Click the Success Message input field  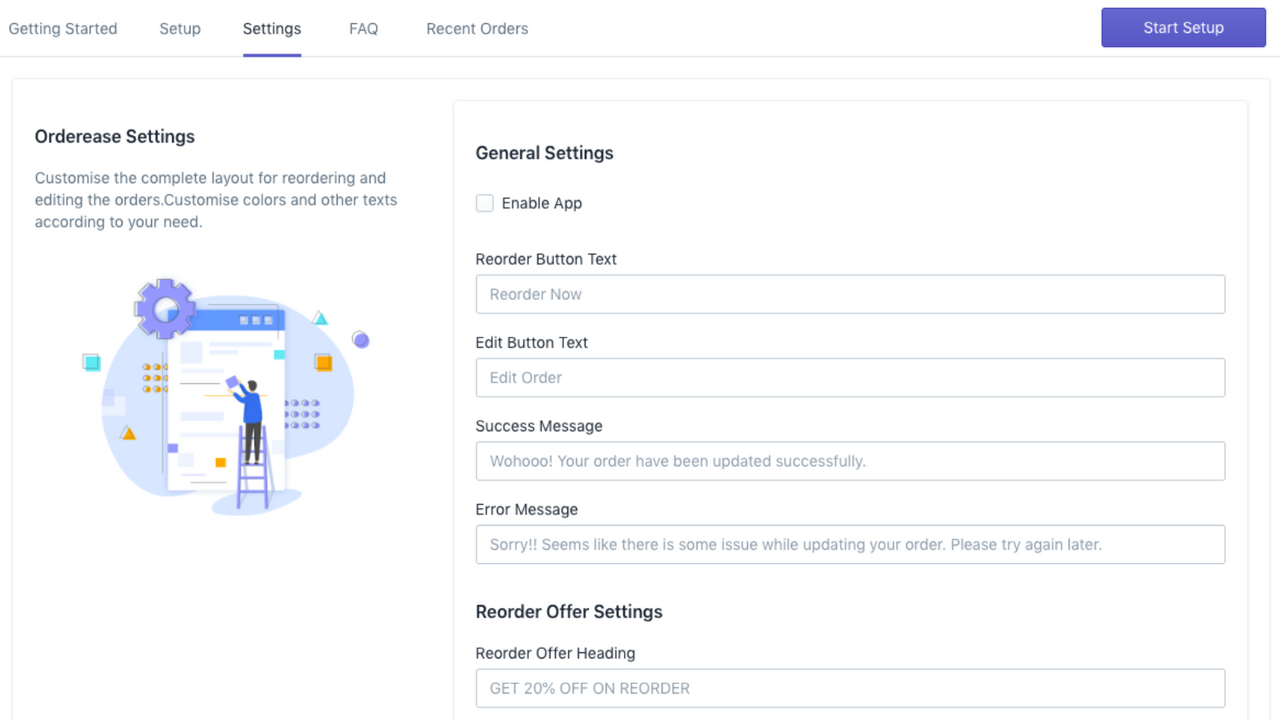point(850,460)
